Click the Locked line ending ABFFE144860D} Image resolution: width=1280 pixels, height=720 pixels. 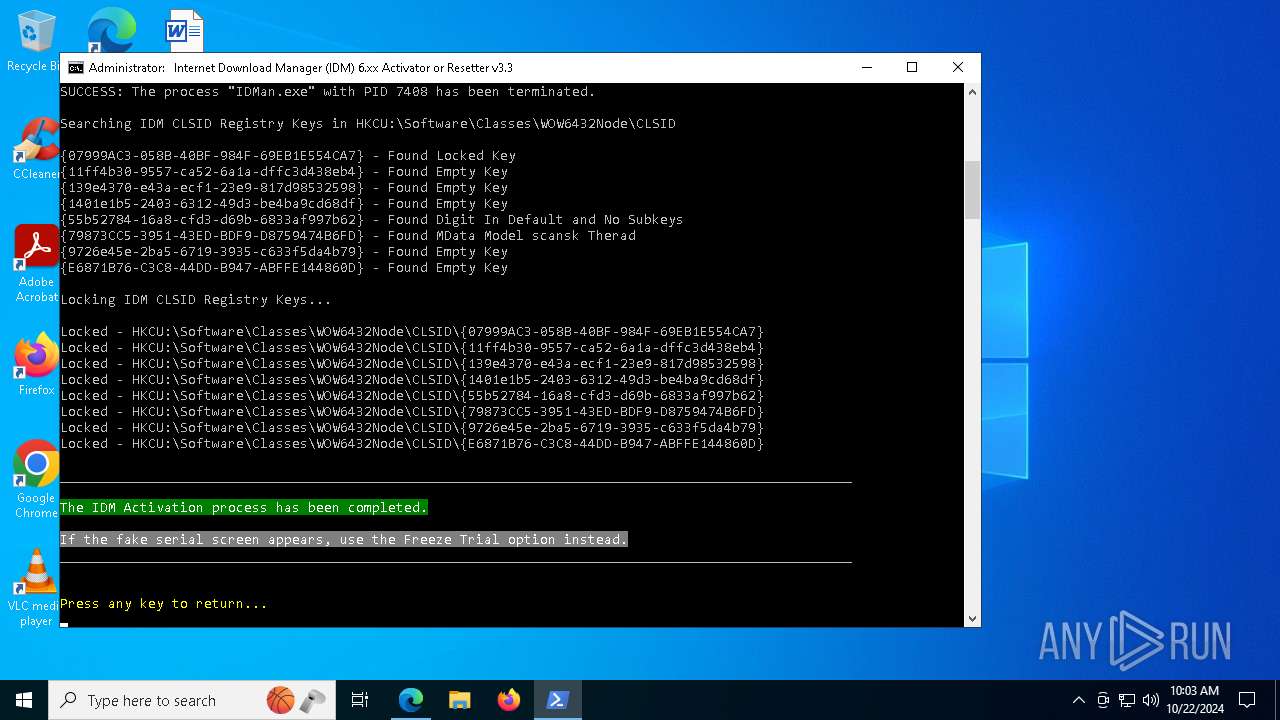(412, 444)
